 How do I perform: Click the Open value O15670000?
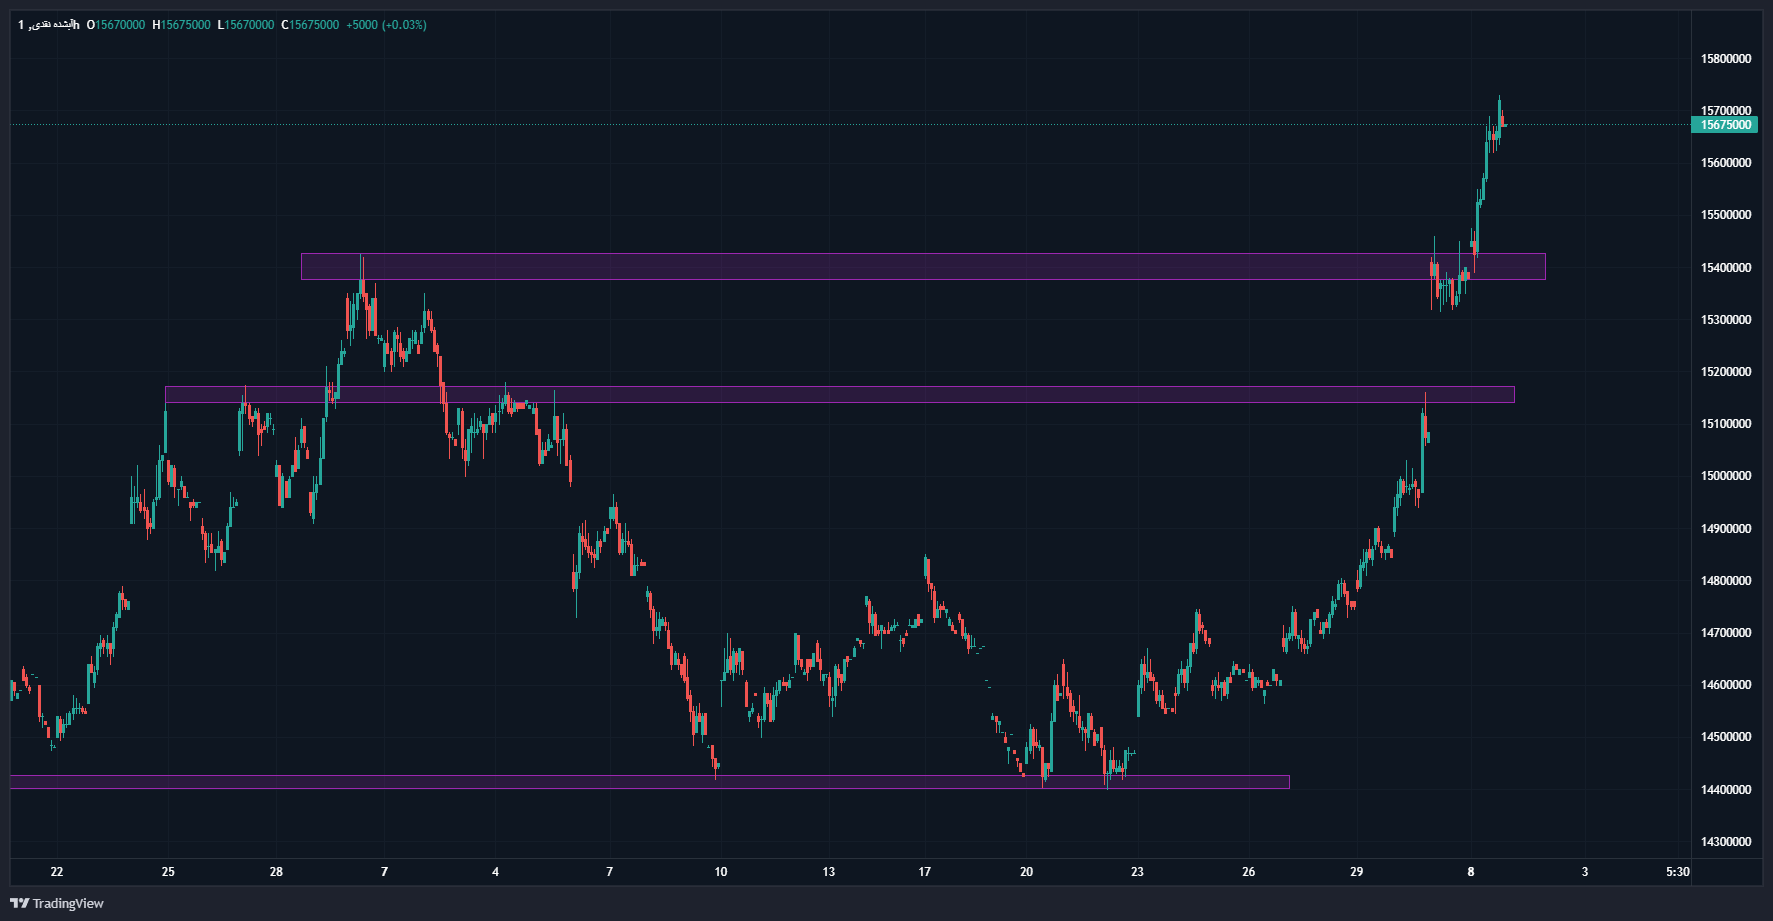coord(116,25)
